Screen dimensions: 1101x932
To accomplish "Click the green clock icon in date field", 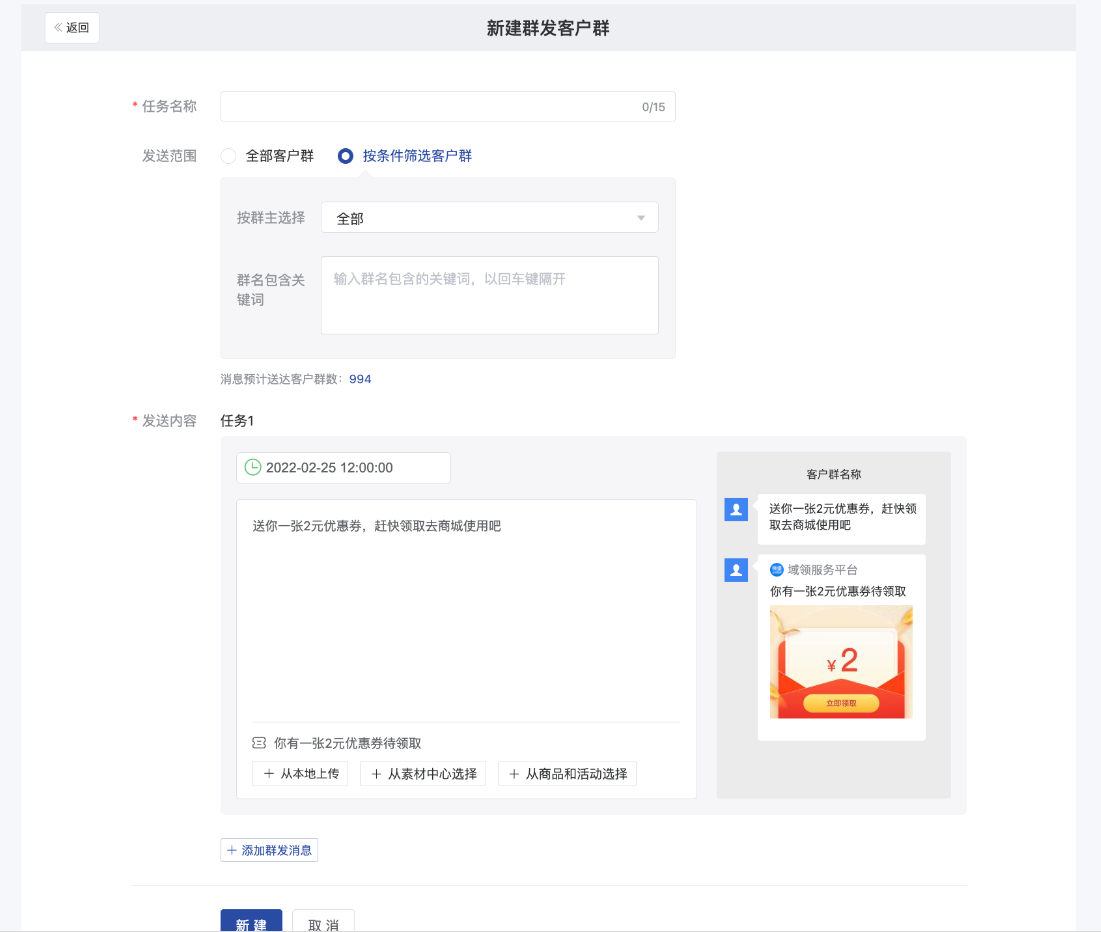I will coord(253,468).
